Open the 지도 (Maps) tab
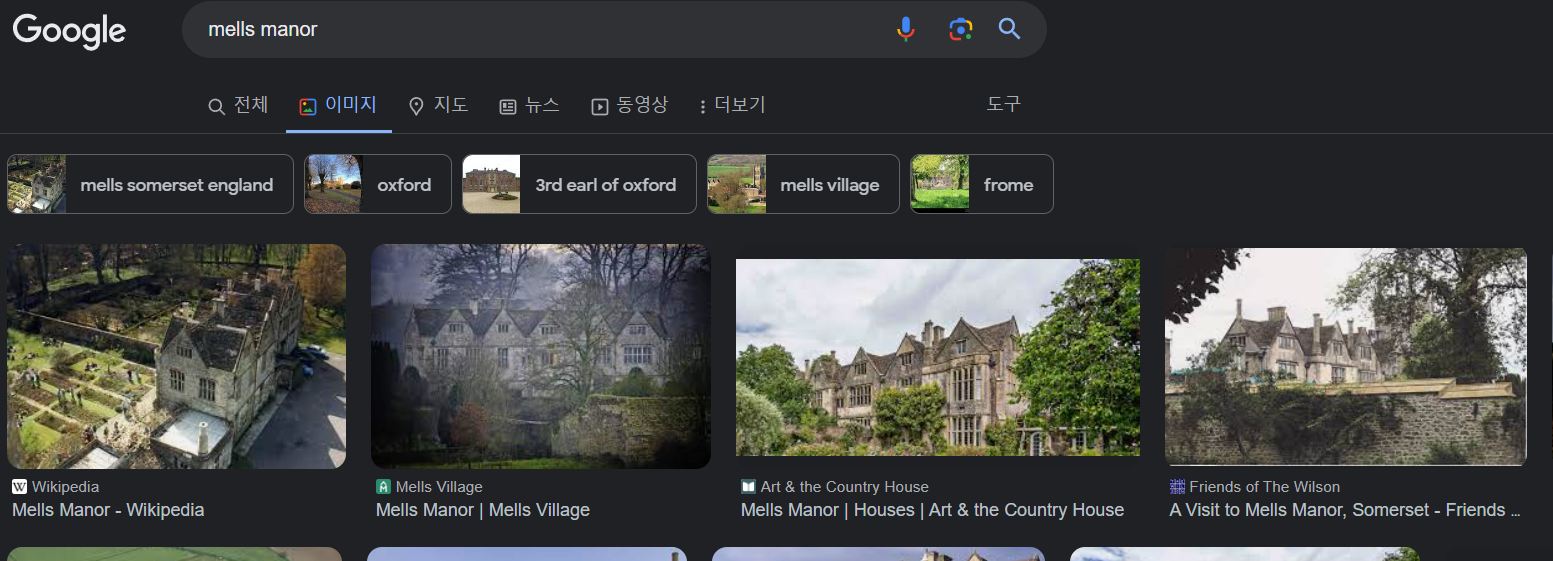This screenshot has height=561, width=1553. [x=438, y=105]
